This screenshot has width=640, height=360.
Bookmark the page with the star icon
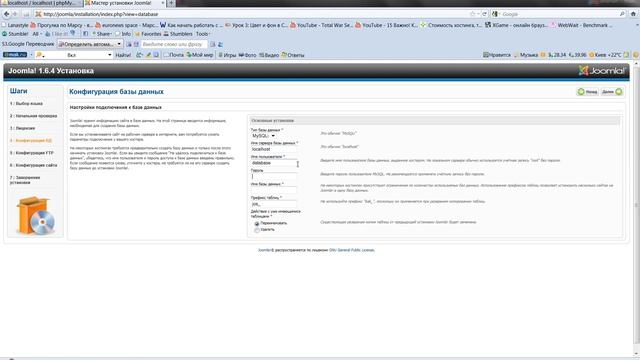tap(473, 14)
